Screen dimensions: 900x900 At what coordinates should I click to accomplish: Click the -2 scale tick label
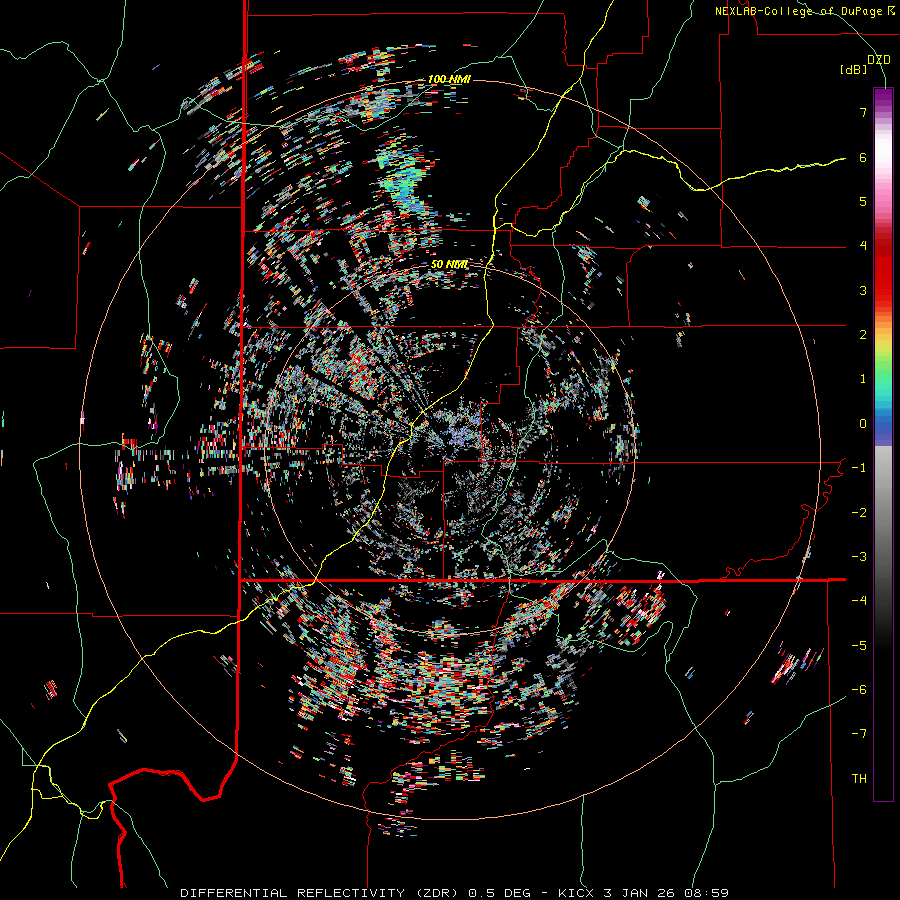859,513
